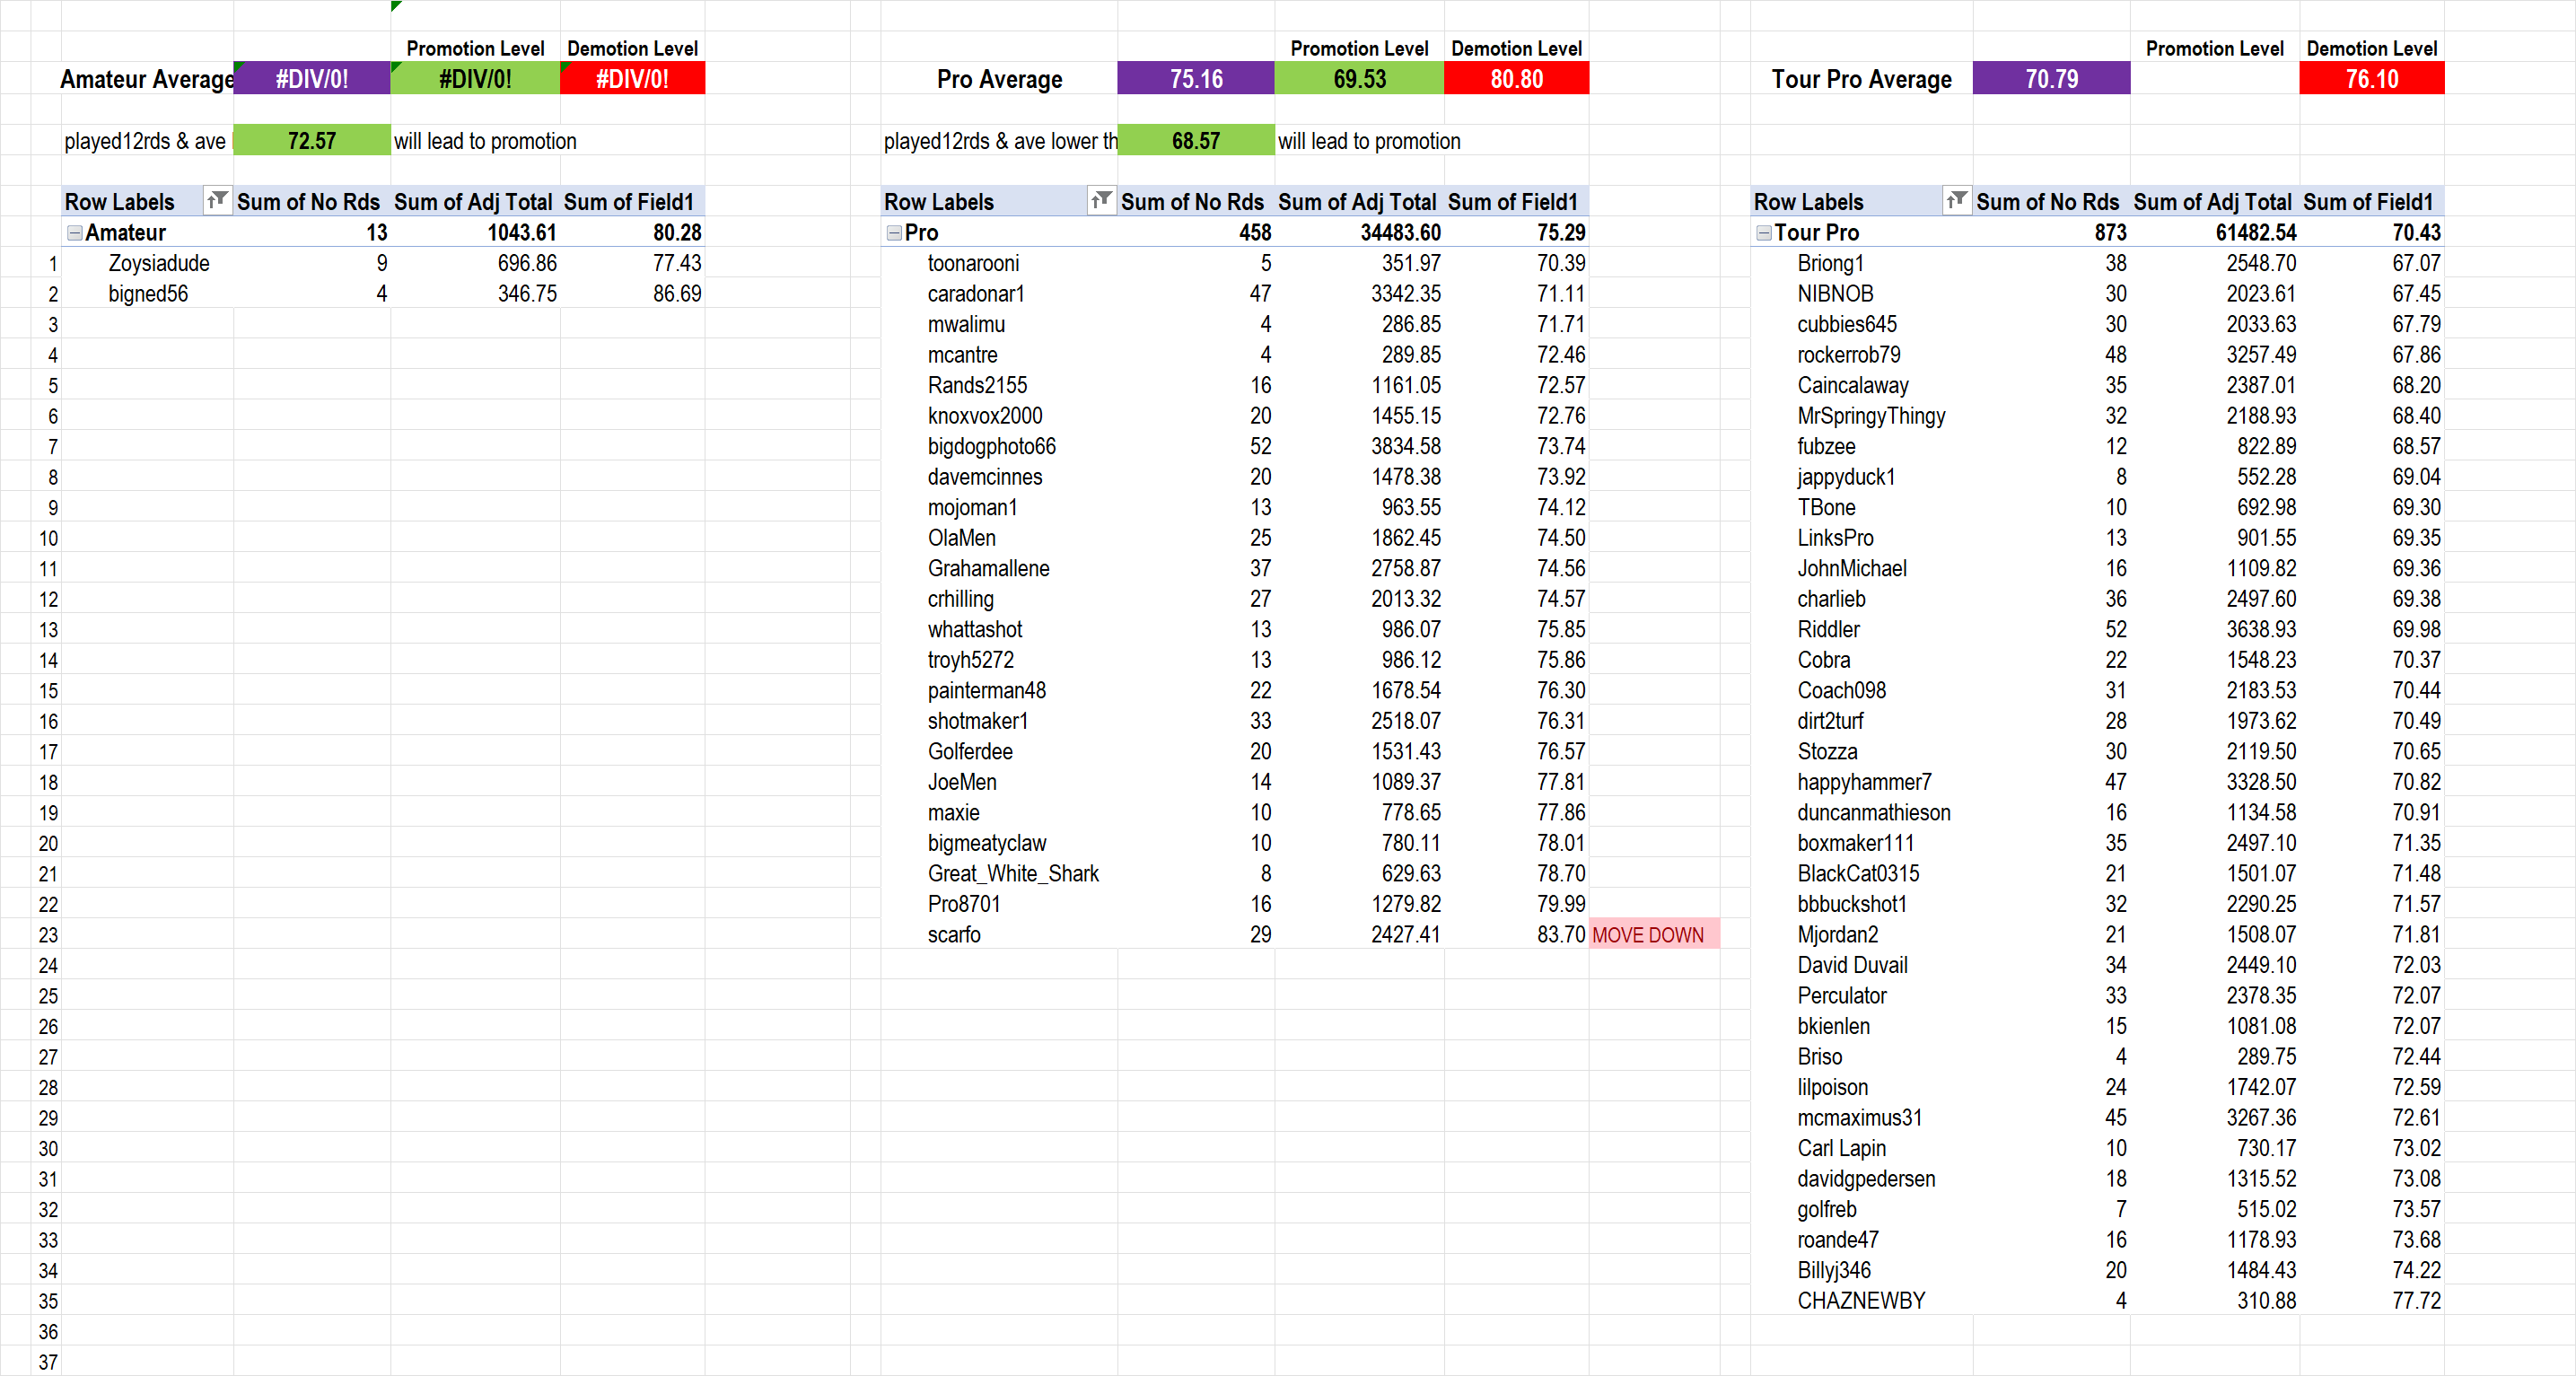Select the Briong1 player row label
2576x1376 pixels.
(1830, 264)
